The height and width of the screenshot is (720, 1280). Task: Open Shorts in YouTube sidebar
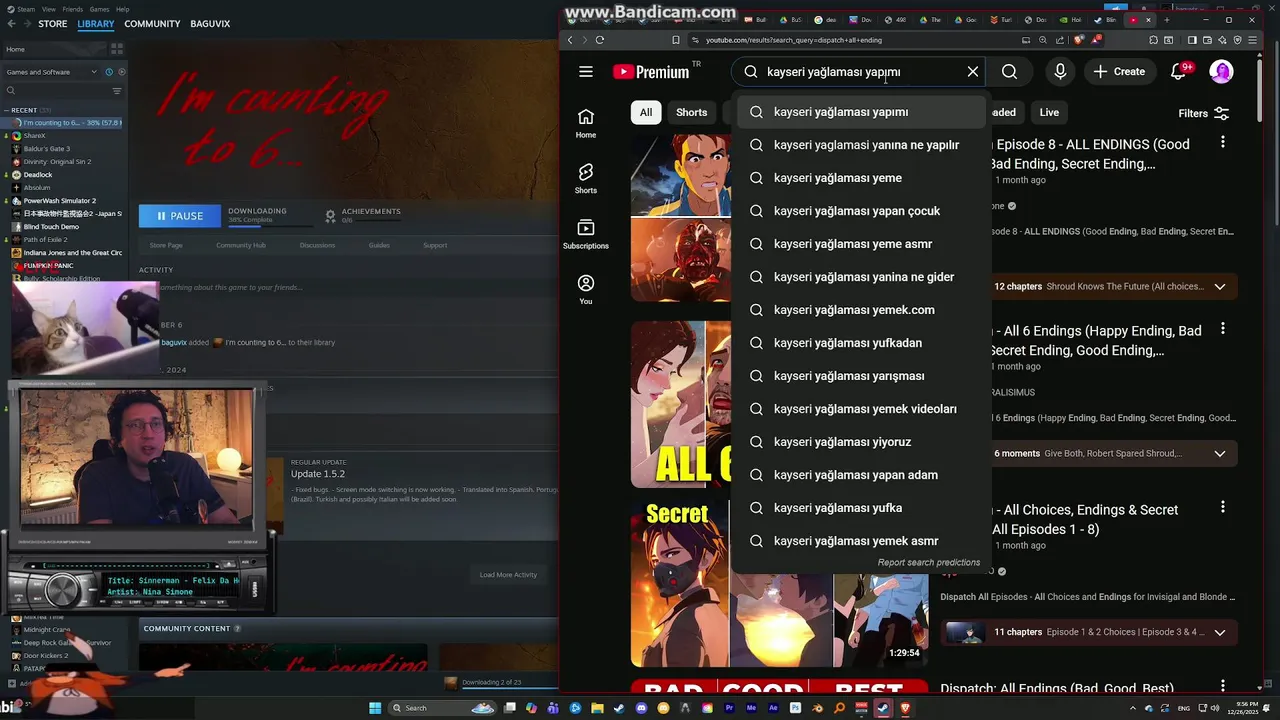tap(586, 179)
